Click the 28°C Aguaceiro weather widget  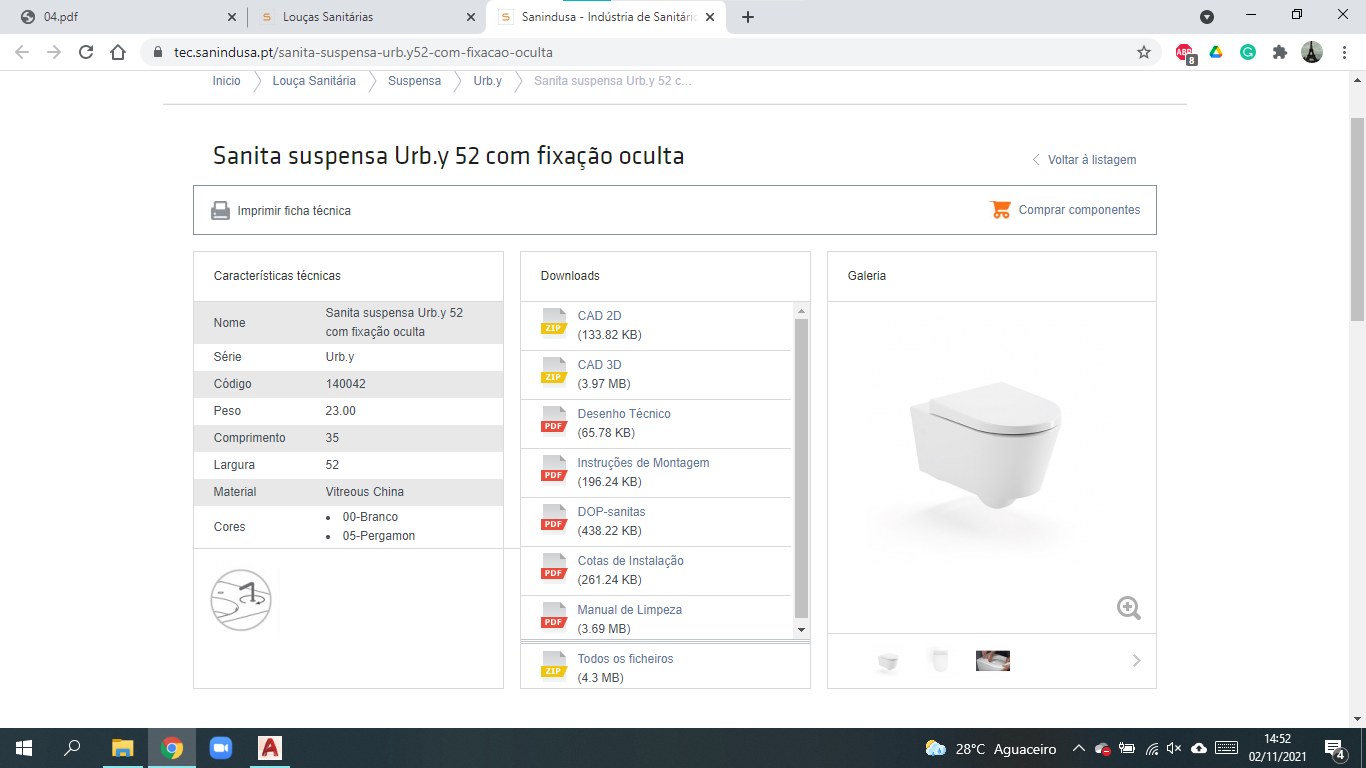991,748
